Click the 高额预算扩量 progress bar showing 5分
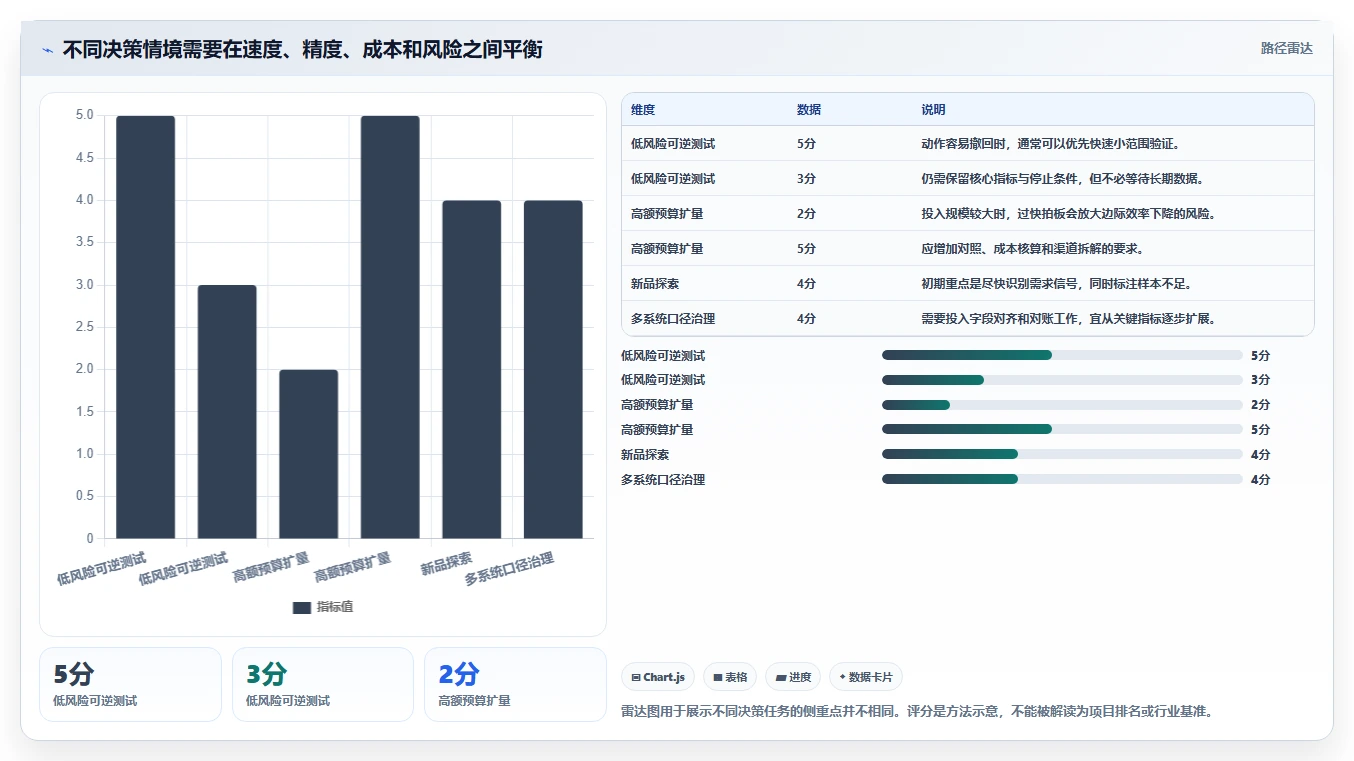The height and width of the screenshot is (761, 1354). (x=1062, y=429)
